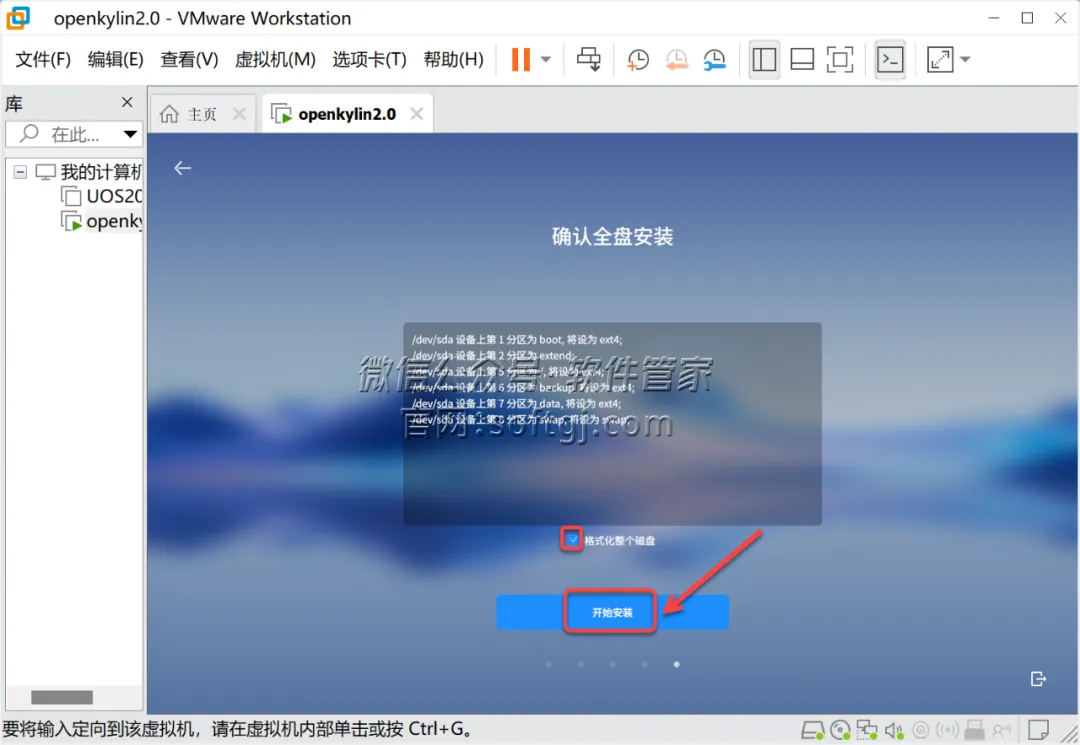The height and width of the screenshot is (745, 1080).
Task: Enter full screen mode
Action: click(840, 59)
